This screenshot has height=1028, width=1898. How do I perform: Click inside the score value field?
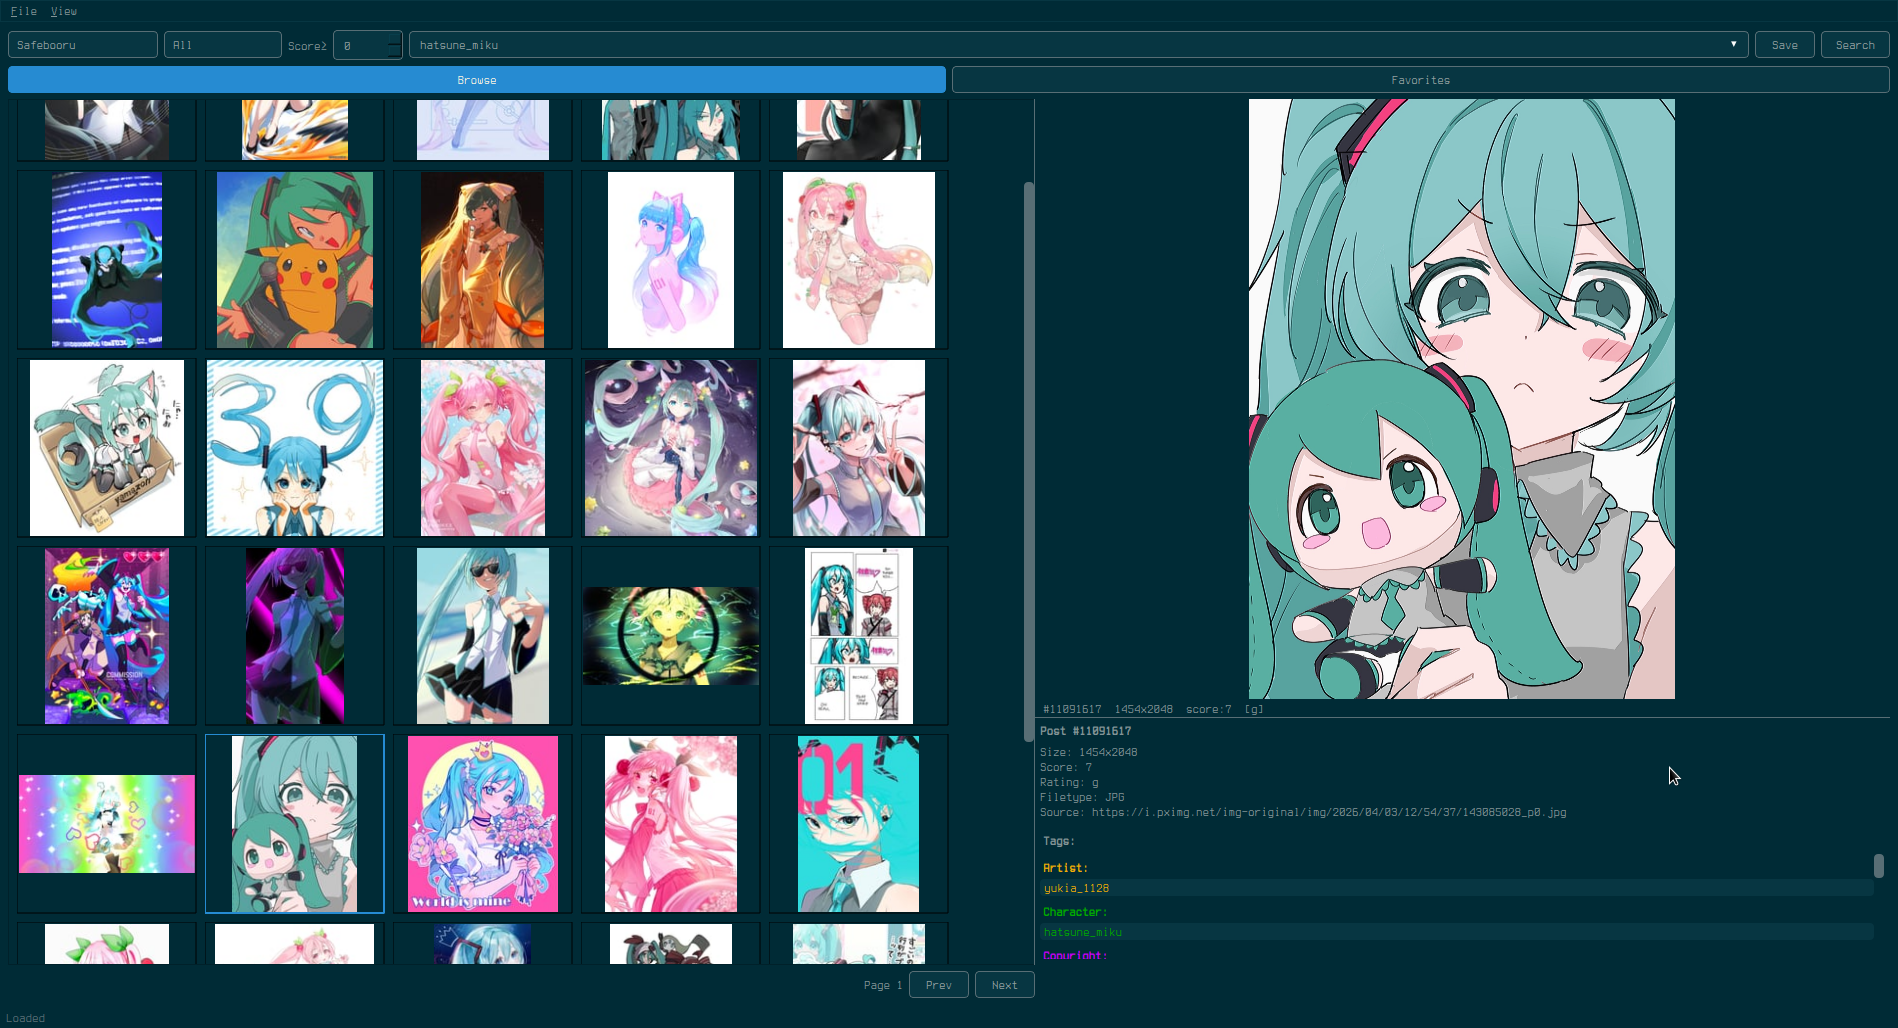360,44
